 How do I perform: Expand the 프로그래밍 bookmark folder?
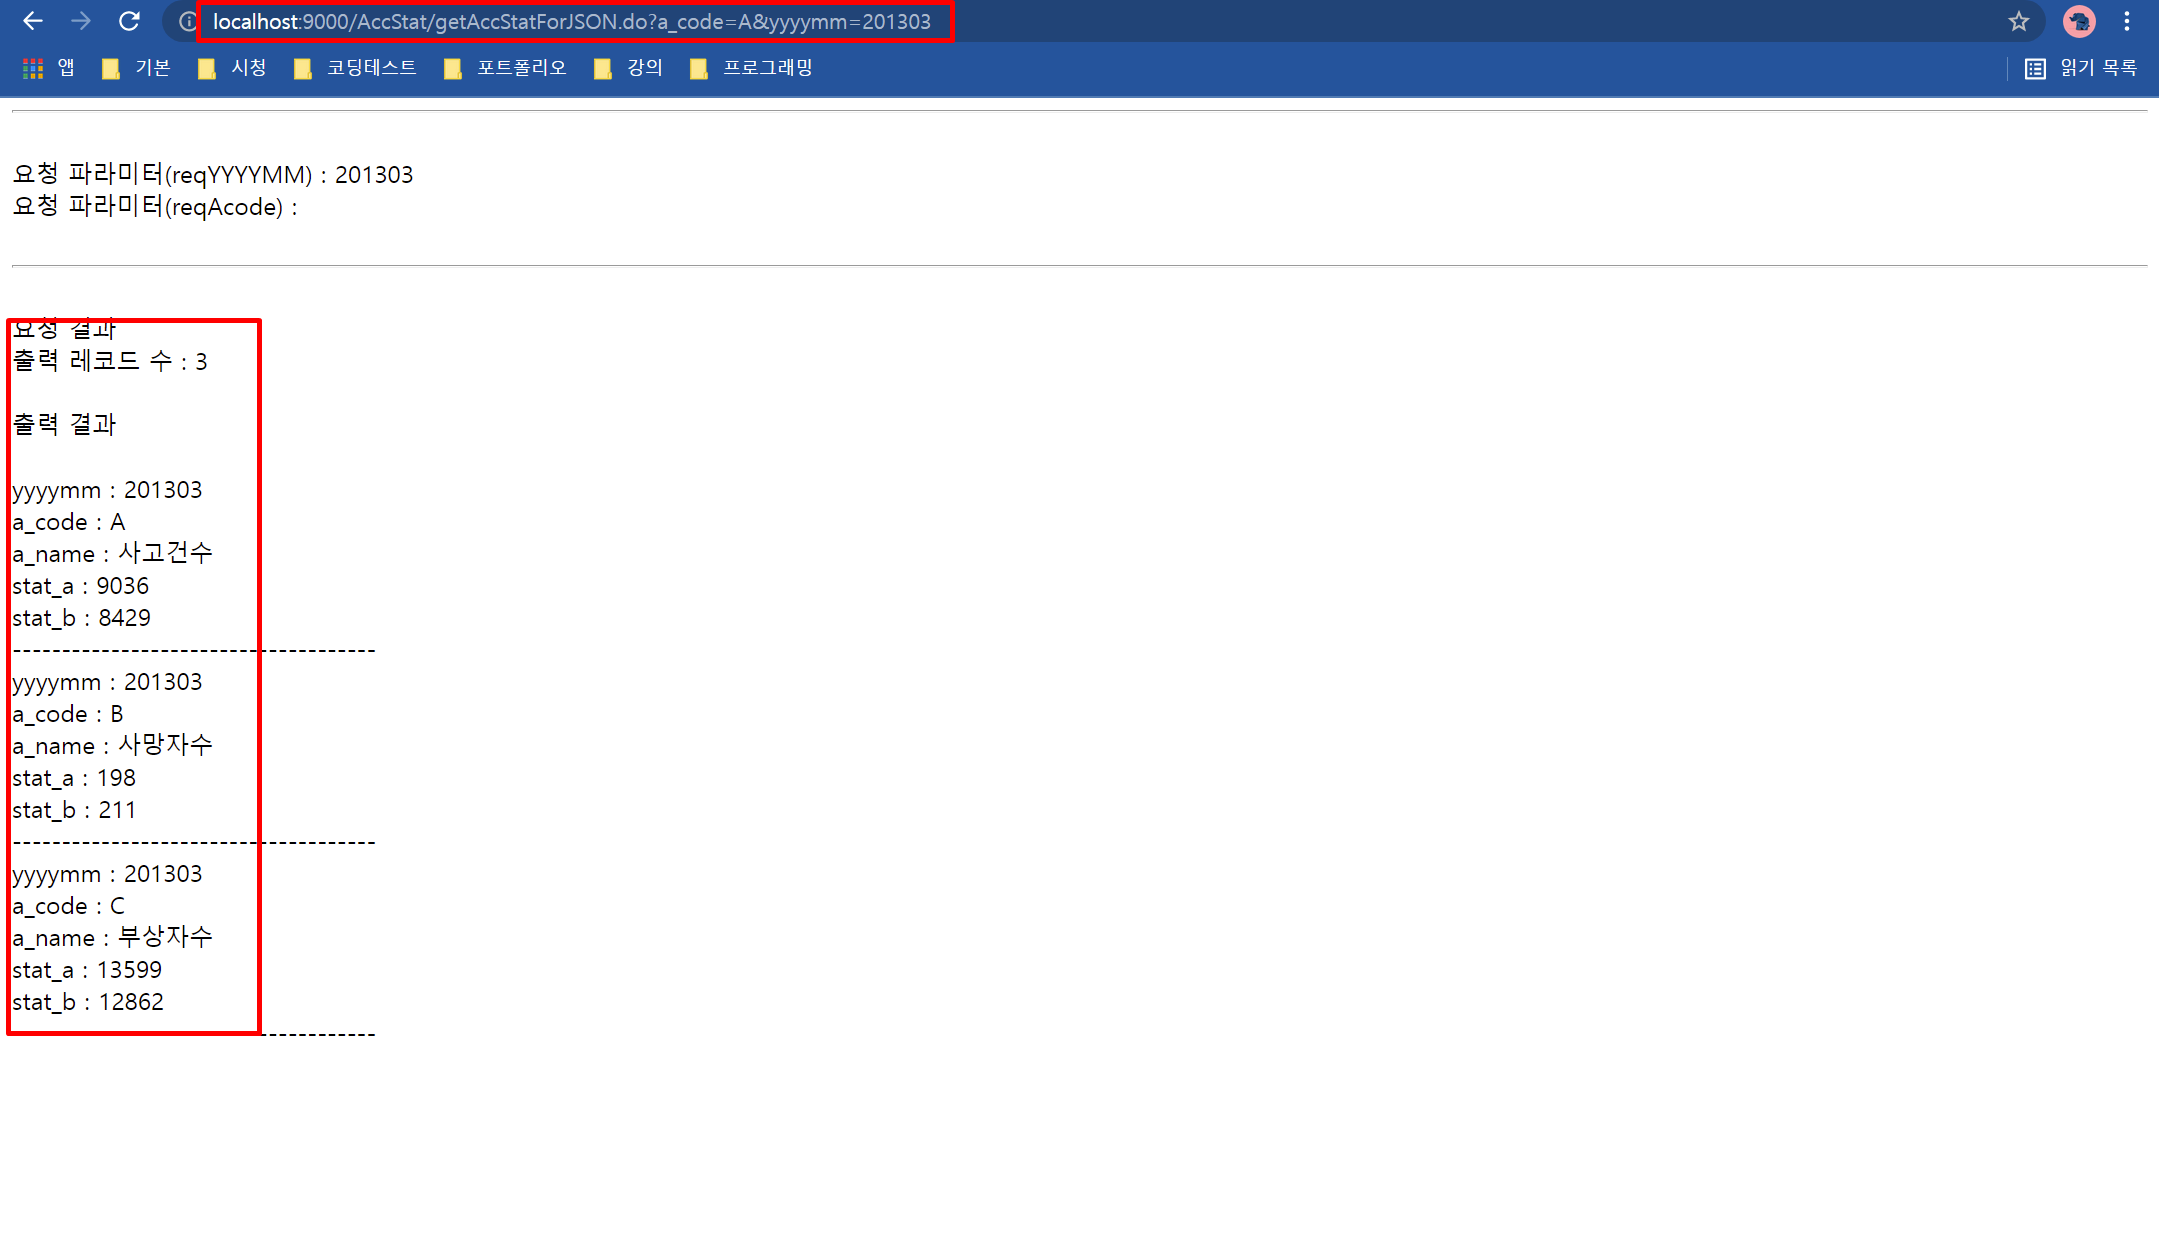click(752, 68)
